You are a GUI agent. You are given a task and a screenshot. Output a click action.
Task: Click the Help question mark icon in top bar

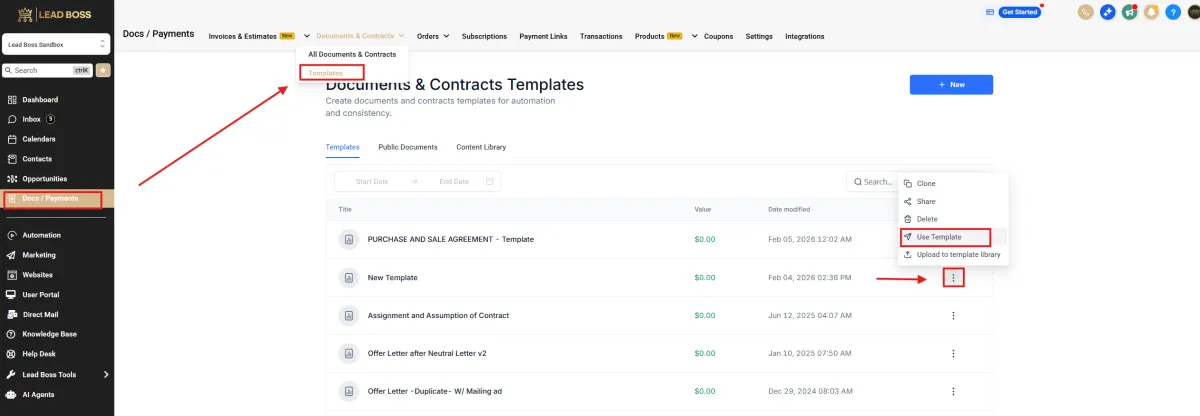(x=1173, y=12)
